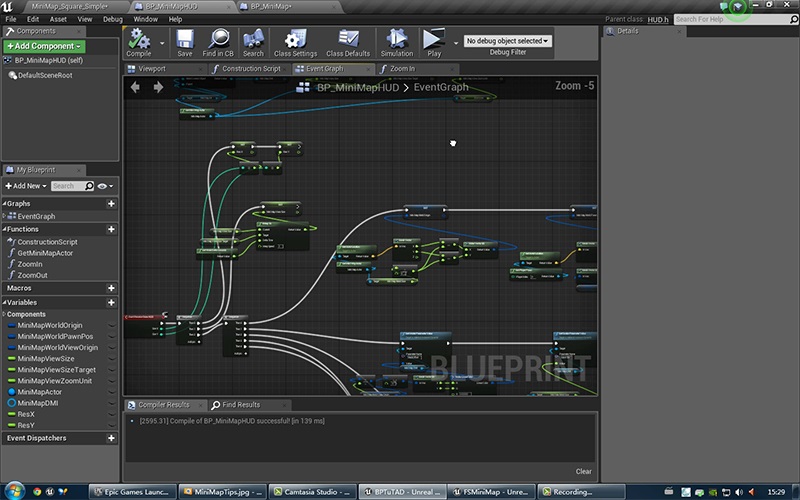
Task: Click the Search For Help field
Action: tap(731, 19)
